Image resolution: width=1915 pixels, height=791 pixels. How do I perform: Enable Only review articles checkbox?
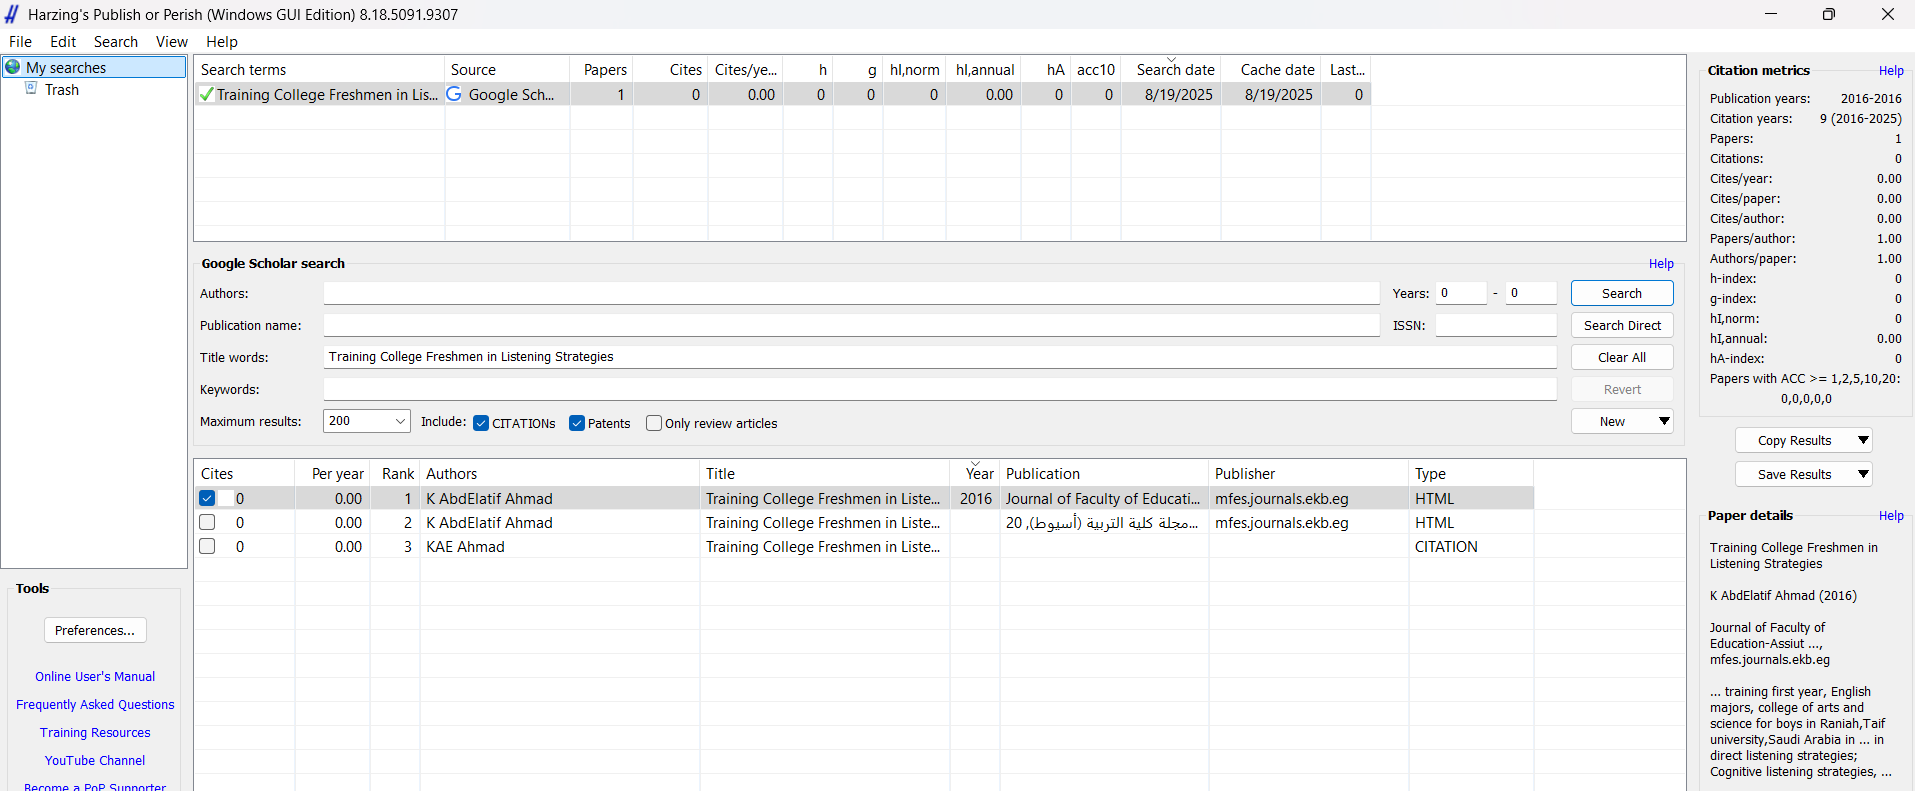tap(654, 423)
